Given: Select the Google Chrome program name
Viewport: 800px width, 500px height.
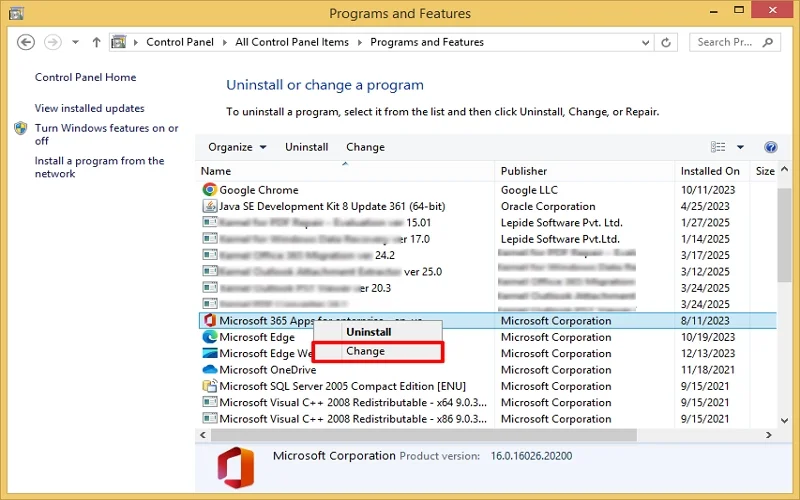Looking at the screenshot, I should [259, 190].
